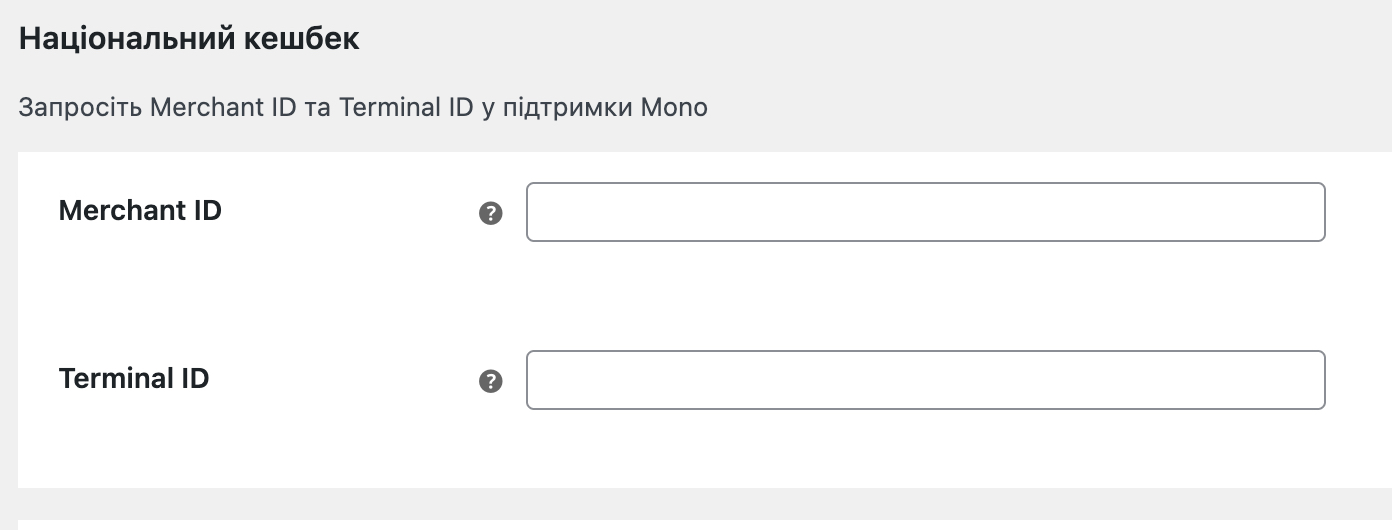
Task: Click the description text about Mono support
Action: (x=363, y=107)
